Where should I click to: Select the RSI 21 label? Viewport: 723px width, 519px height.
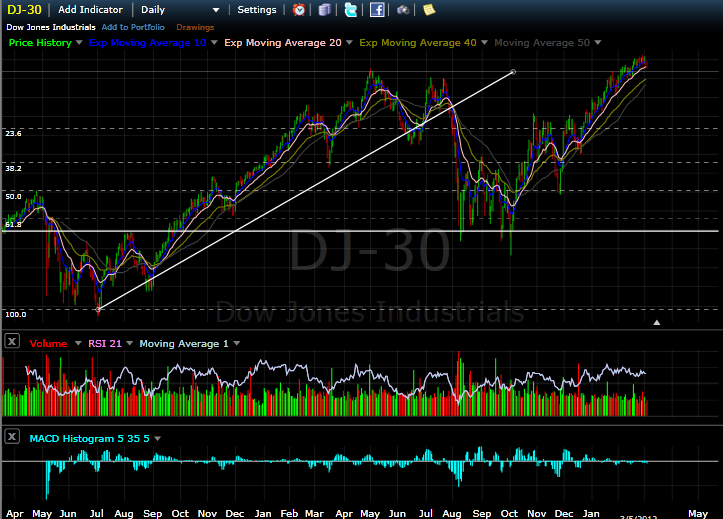105,343
